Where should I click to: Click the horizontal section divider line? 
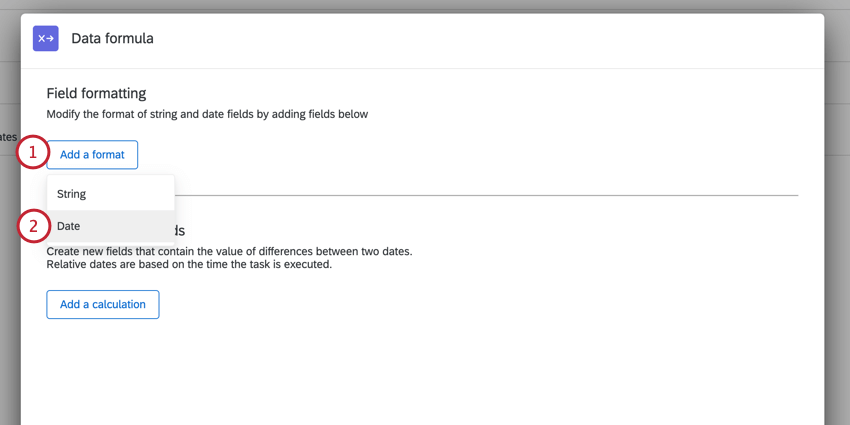(500, 195)
